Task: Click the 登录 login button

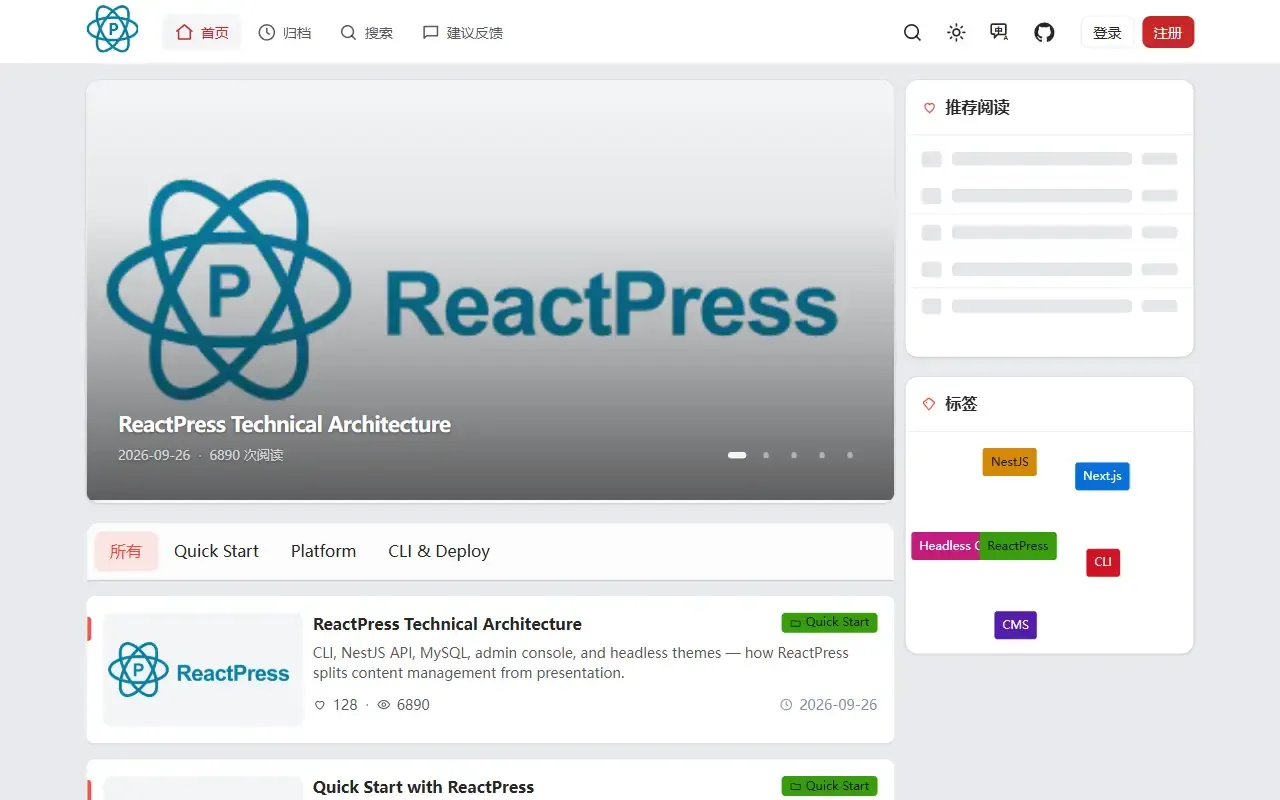Action: pyautogui.click(x=1107, y=33)
